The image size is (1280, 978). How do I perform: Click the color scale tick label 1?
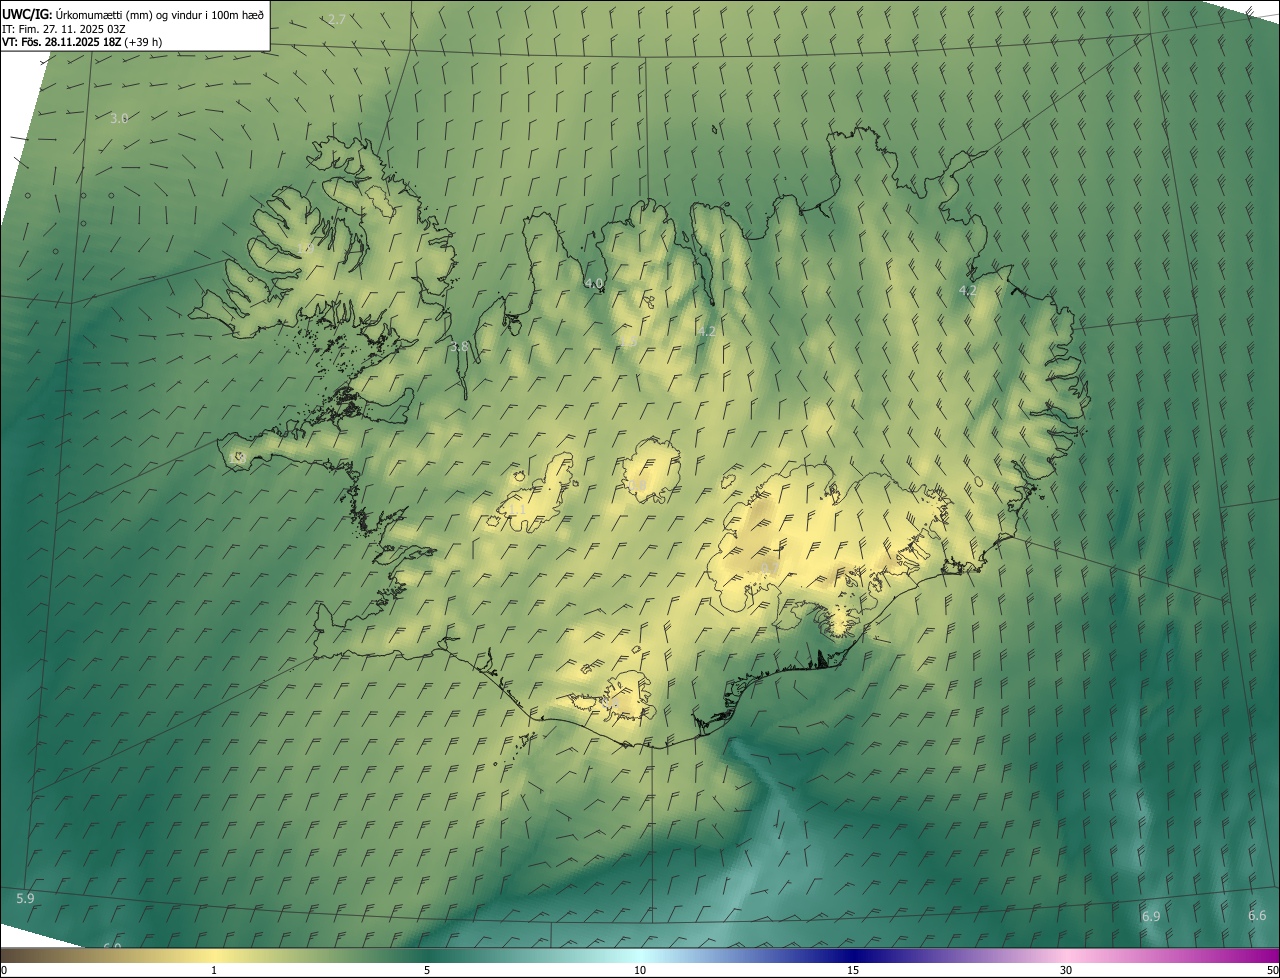click(214, 970)
